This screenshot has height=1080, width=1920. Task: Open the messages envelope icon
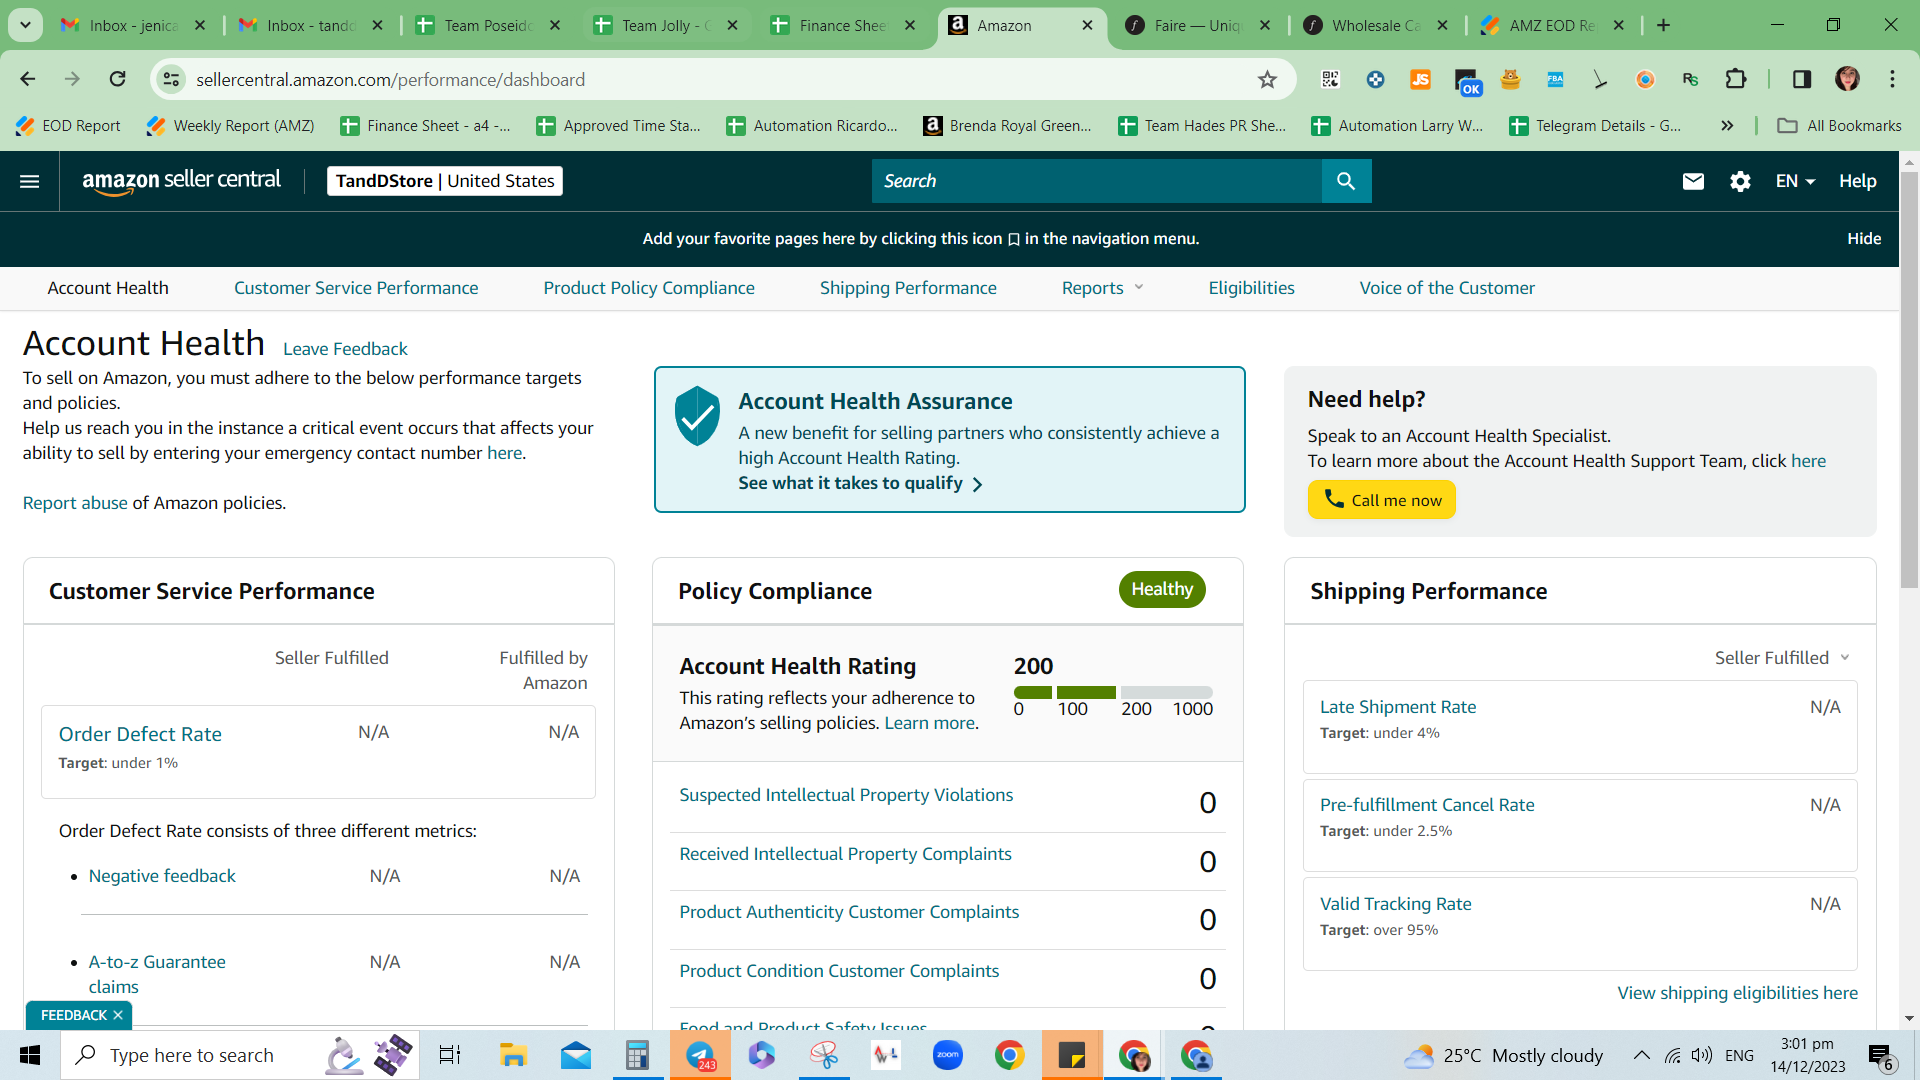coord(1693,181)
